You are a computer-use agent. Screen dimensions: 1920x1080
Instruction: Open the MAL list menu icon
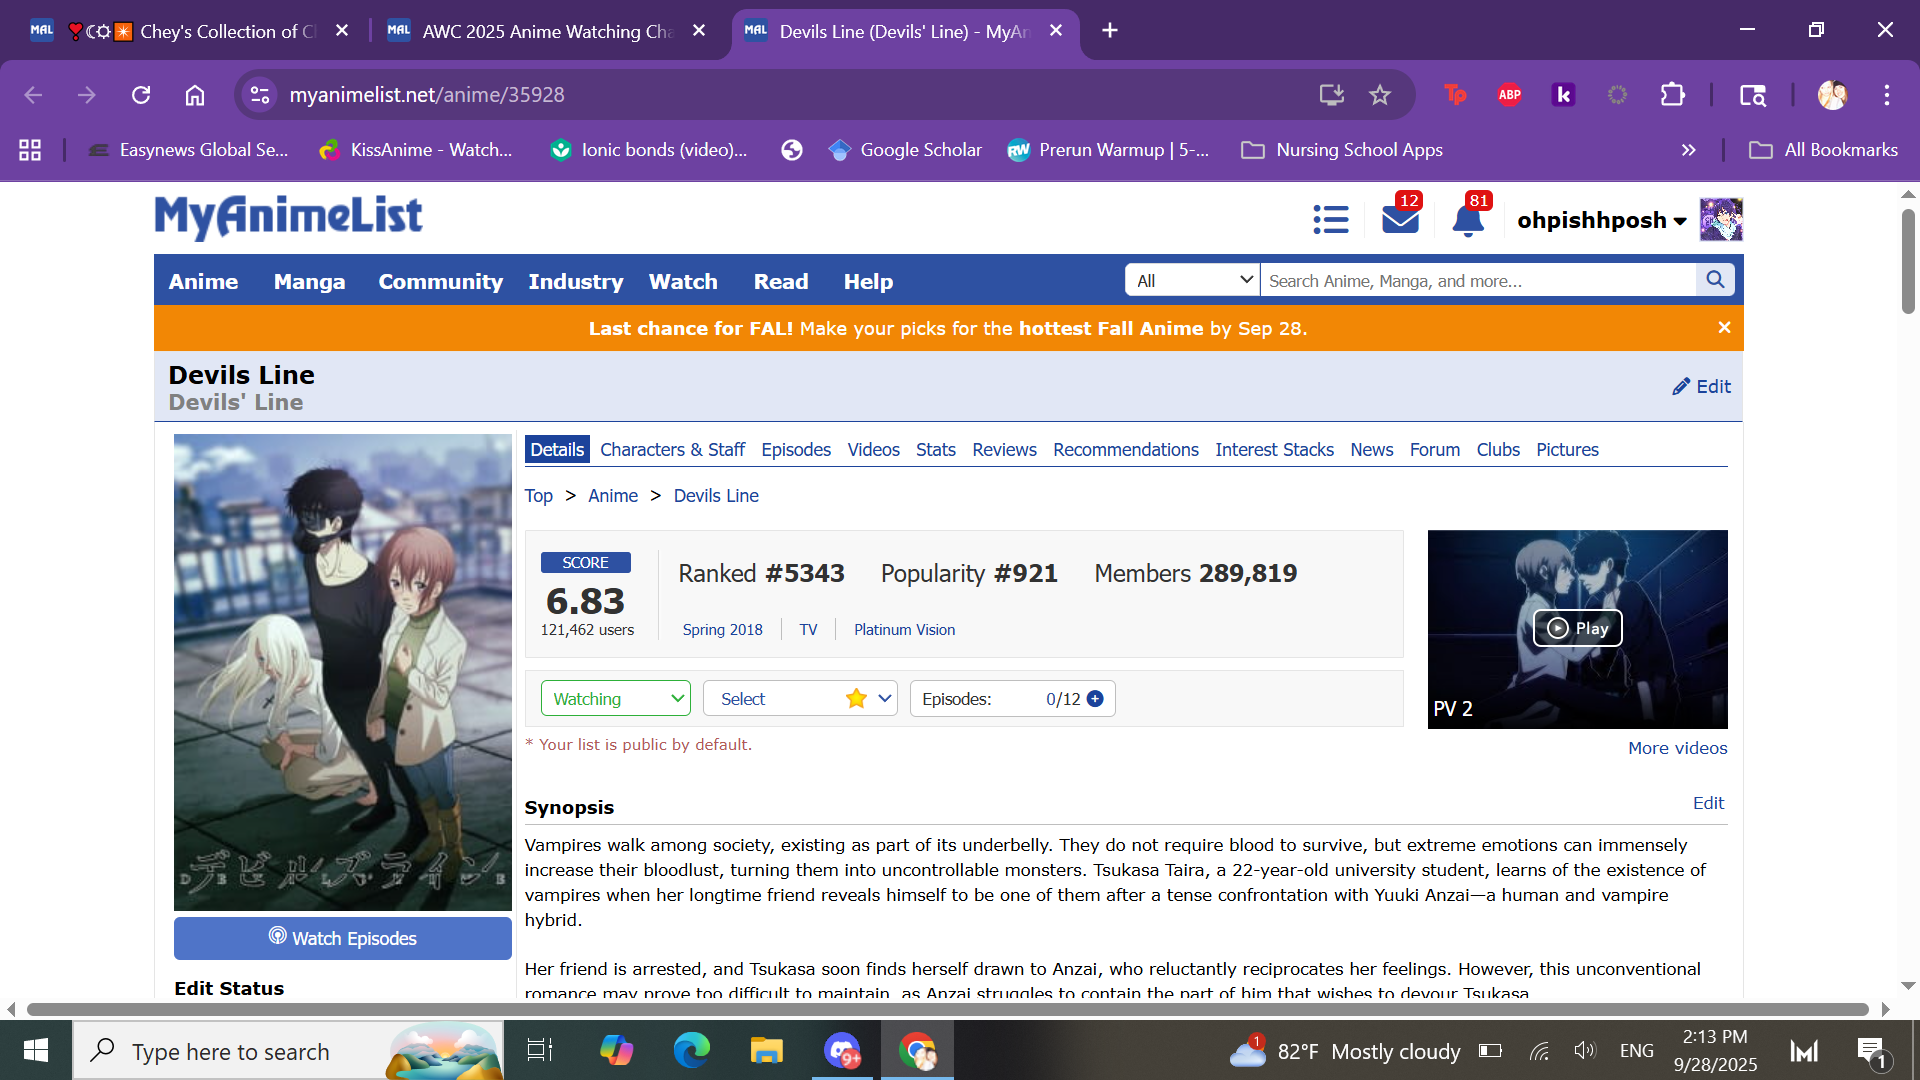click(x=1331, y=219)
